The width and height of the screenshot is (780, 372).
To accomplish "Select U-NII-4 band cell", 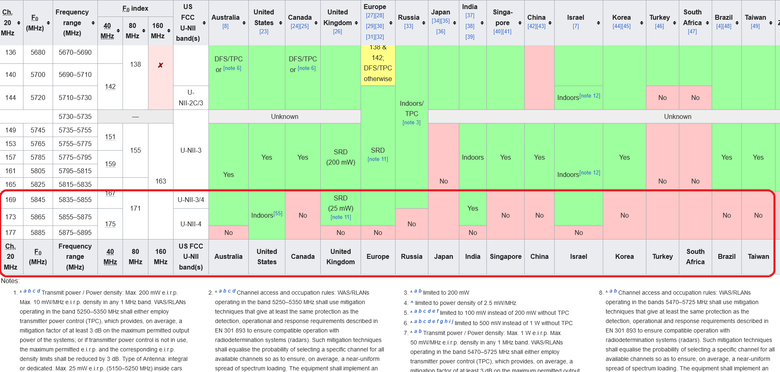I will [x=191, y=224].
